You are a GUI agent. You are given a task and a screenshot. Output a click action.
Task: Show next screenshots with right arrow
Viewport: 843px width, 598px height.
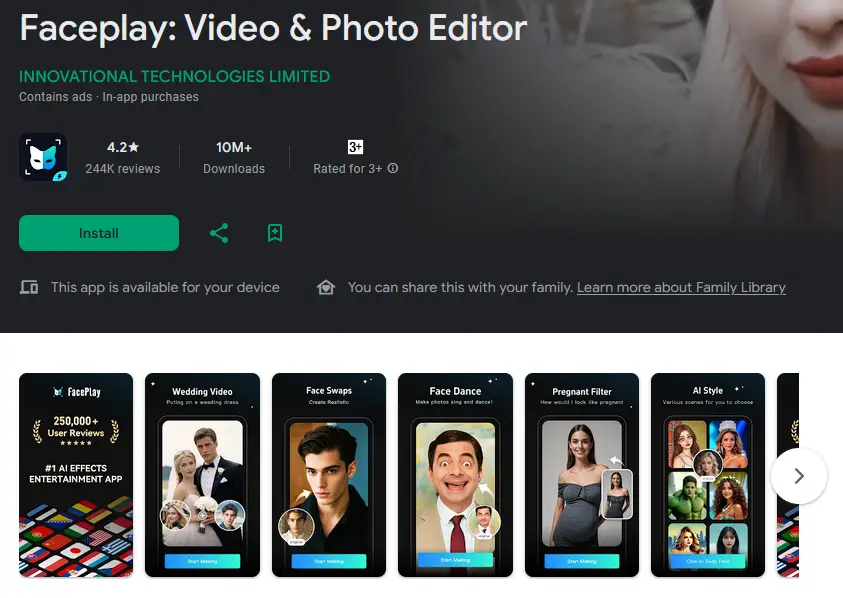coord(799,476)
